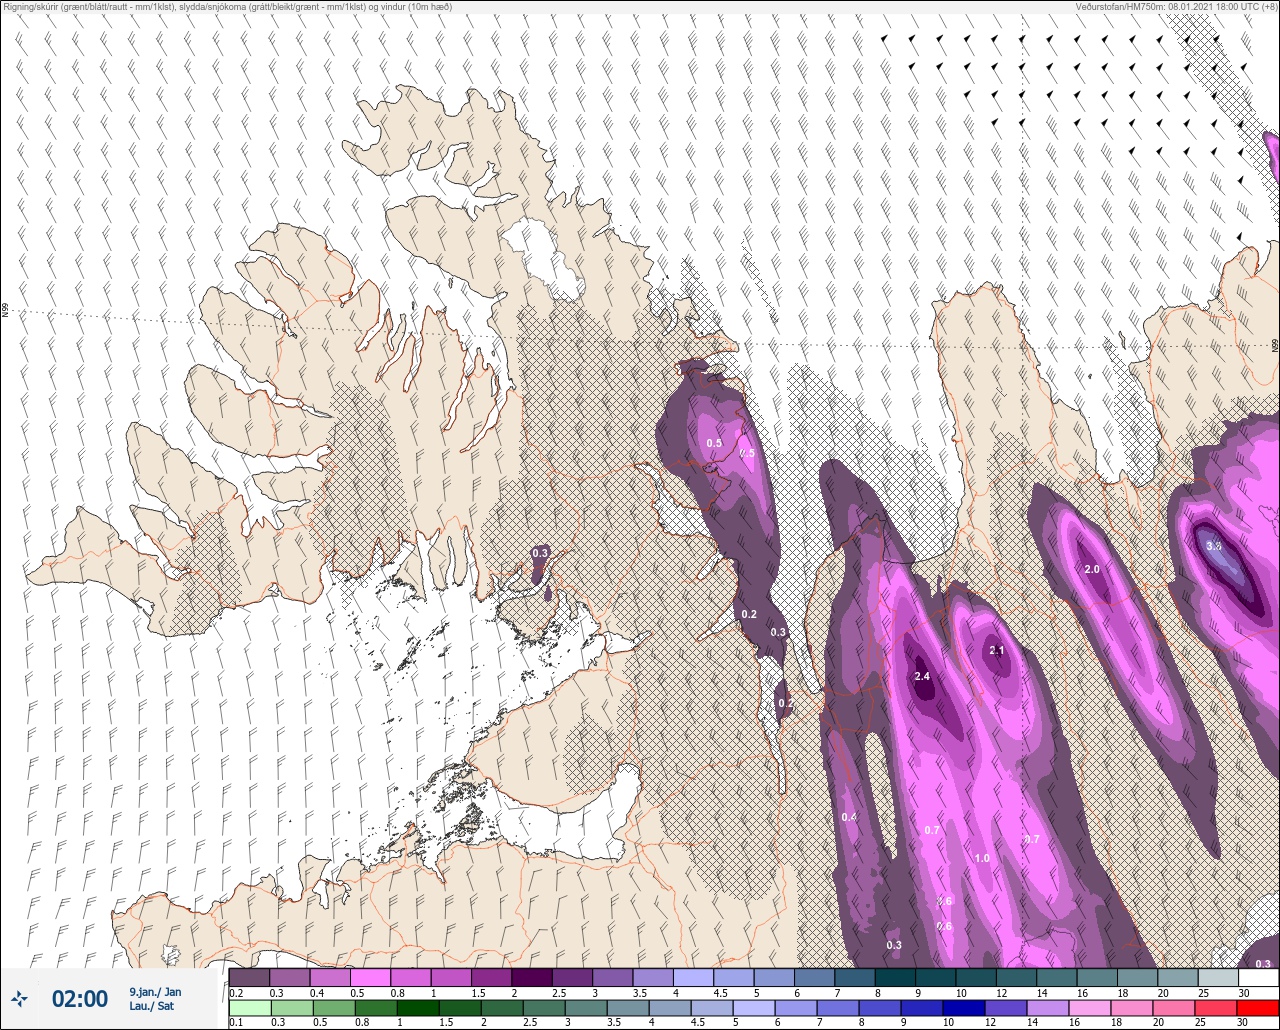Viewport: 1280px width, 1030px height.
Task: Click the 2.4 precipitation value on the map
Action: coord(922,677)
